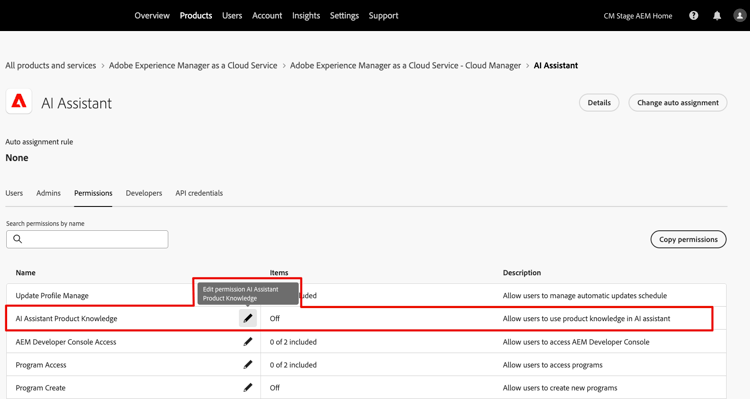Click the Off value for Program Create

tap(275, 388)
